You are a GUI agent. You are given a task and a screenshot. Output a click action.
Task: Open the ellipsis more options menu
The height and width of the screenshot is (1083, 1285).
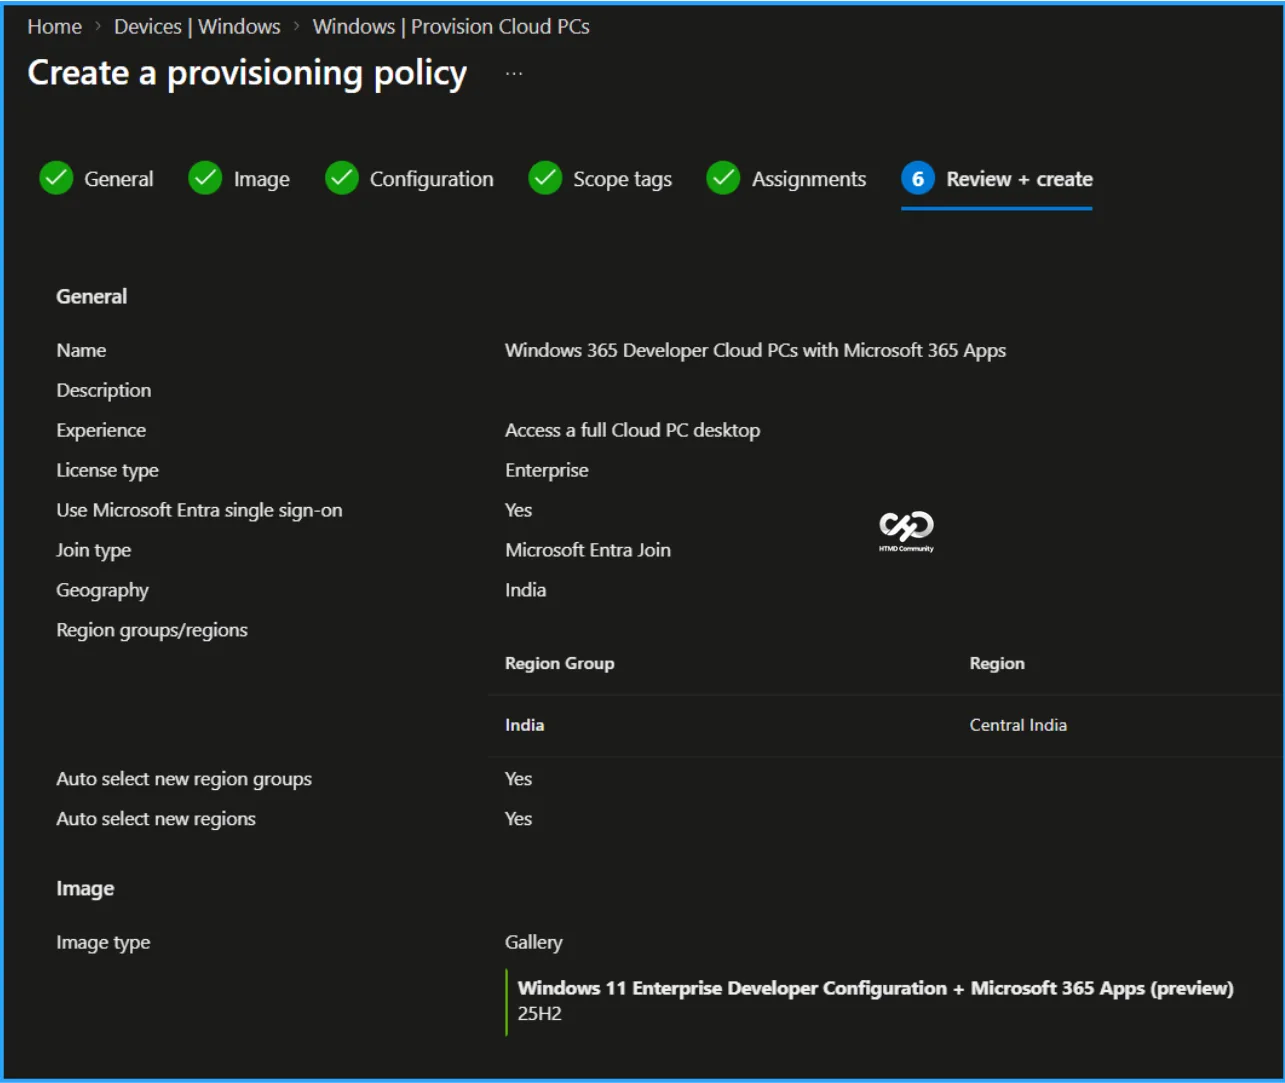(514, 74)
